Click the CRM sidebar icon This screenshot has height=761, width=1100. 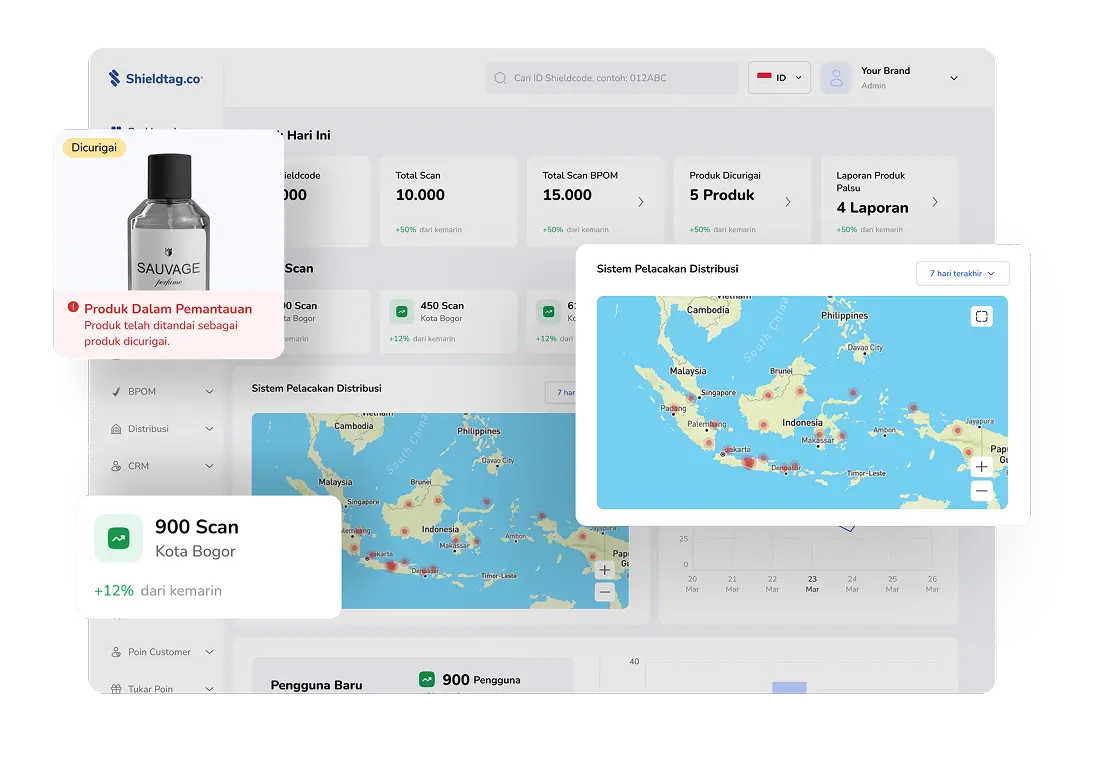pos(116,466)
